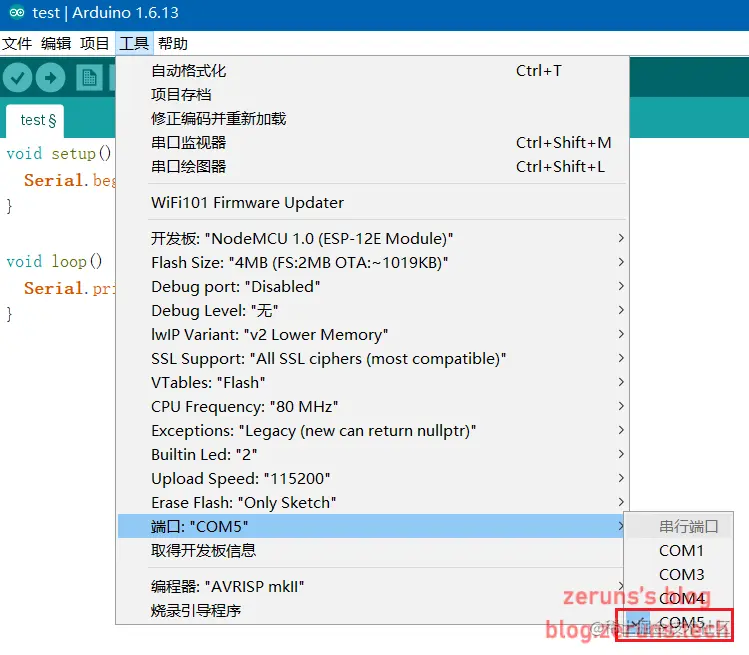This screenshot has width=749, height=655.
Task: Expand the Flash Size submenu
Action: (x=372, y=262)
